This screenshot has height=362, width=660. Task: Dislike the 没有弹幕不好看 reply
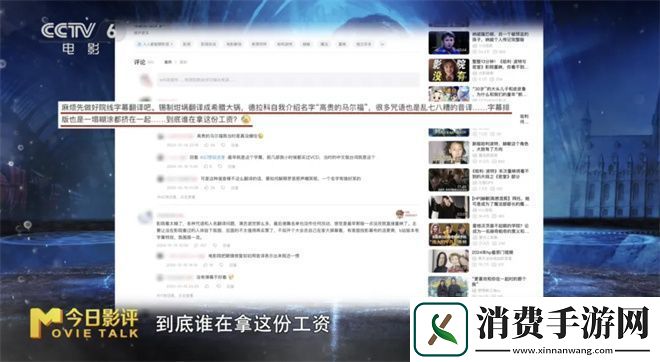[218, 286]
